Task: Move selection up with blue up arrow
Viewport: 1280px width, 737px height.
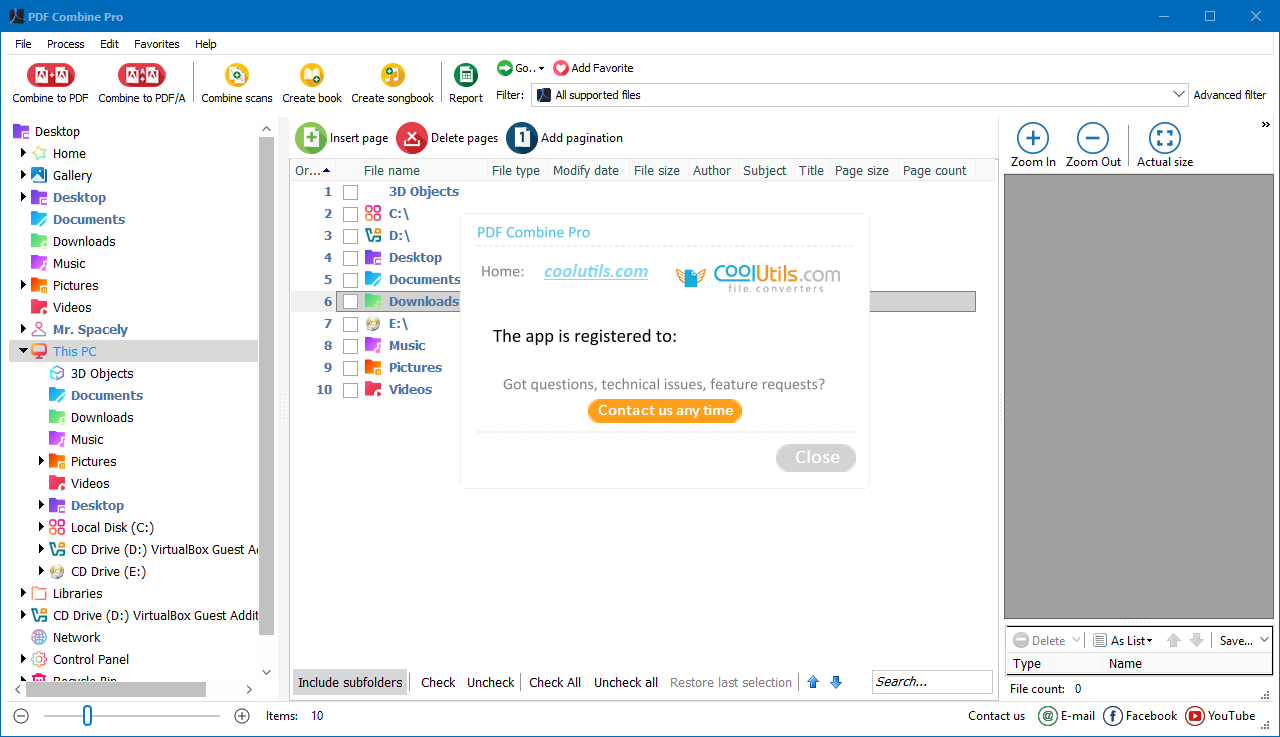Action: click(x=813, y=682)
